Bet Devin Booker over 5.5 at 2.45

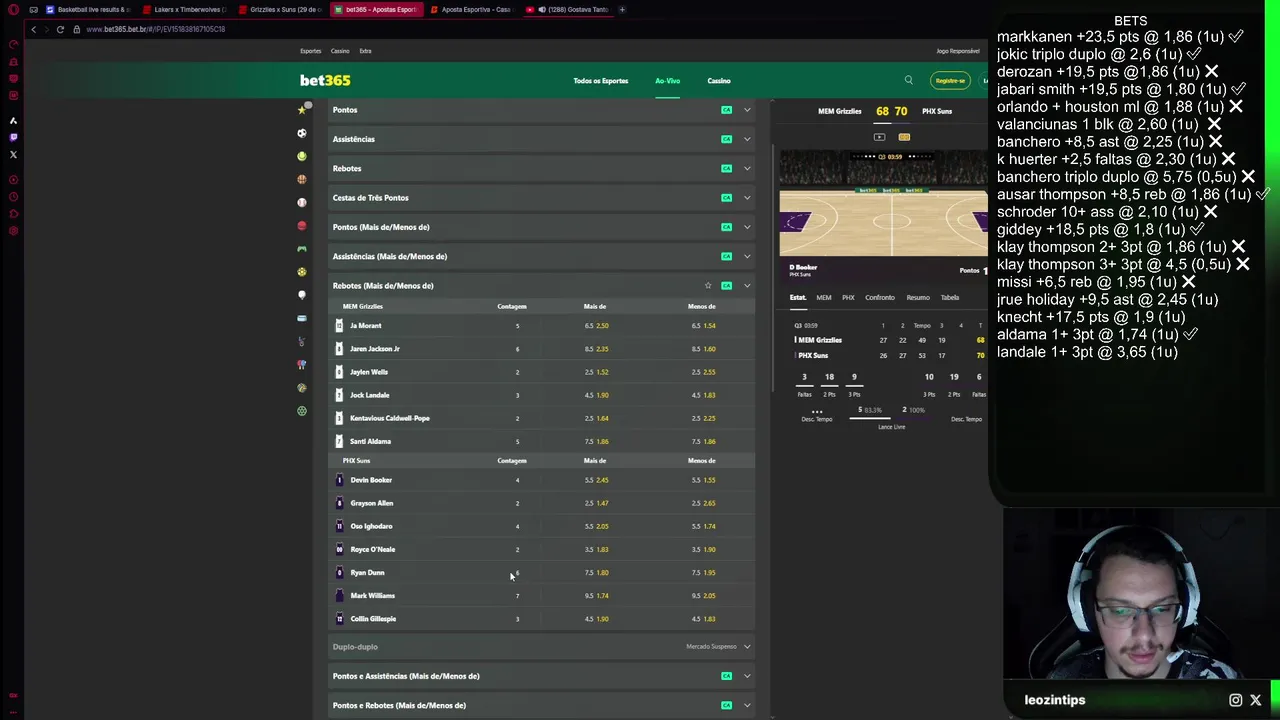(x=597, y=480)
